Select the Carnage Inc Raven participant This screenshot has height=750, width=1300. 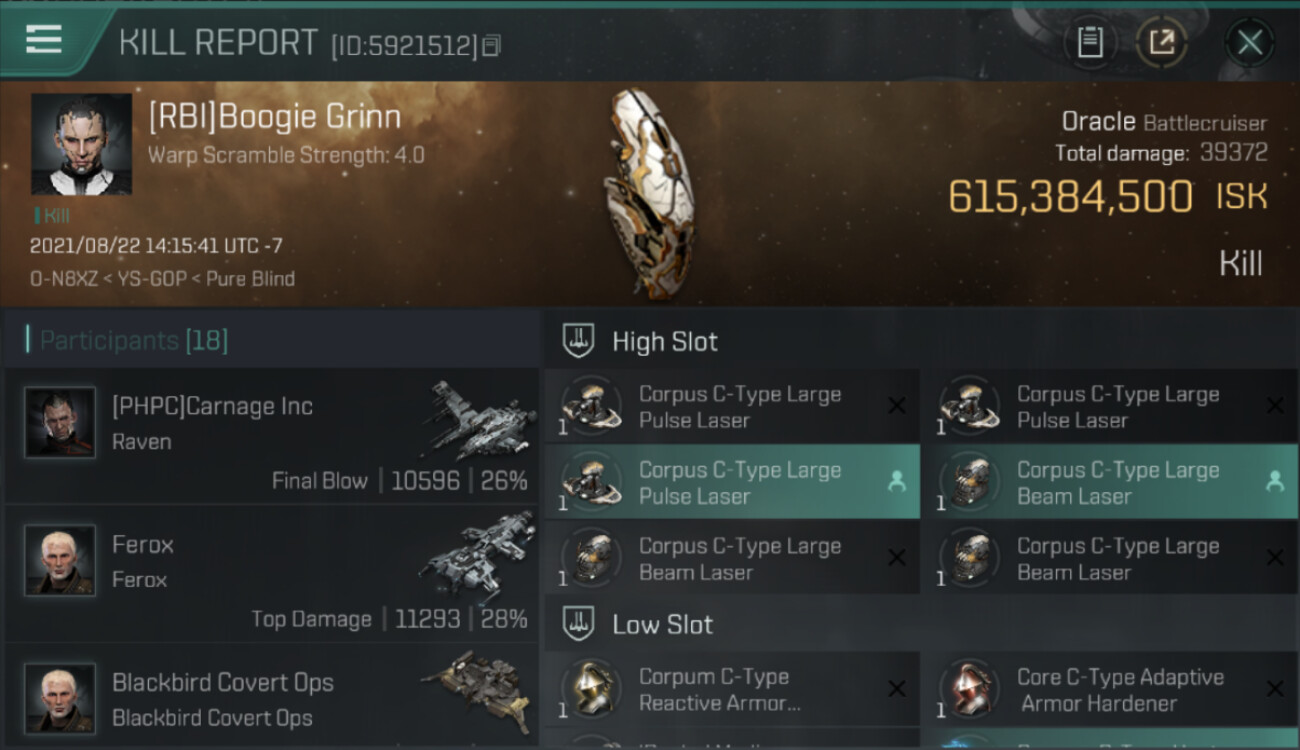coord(271,436)
